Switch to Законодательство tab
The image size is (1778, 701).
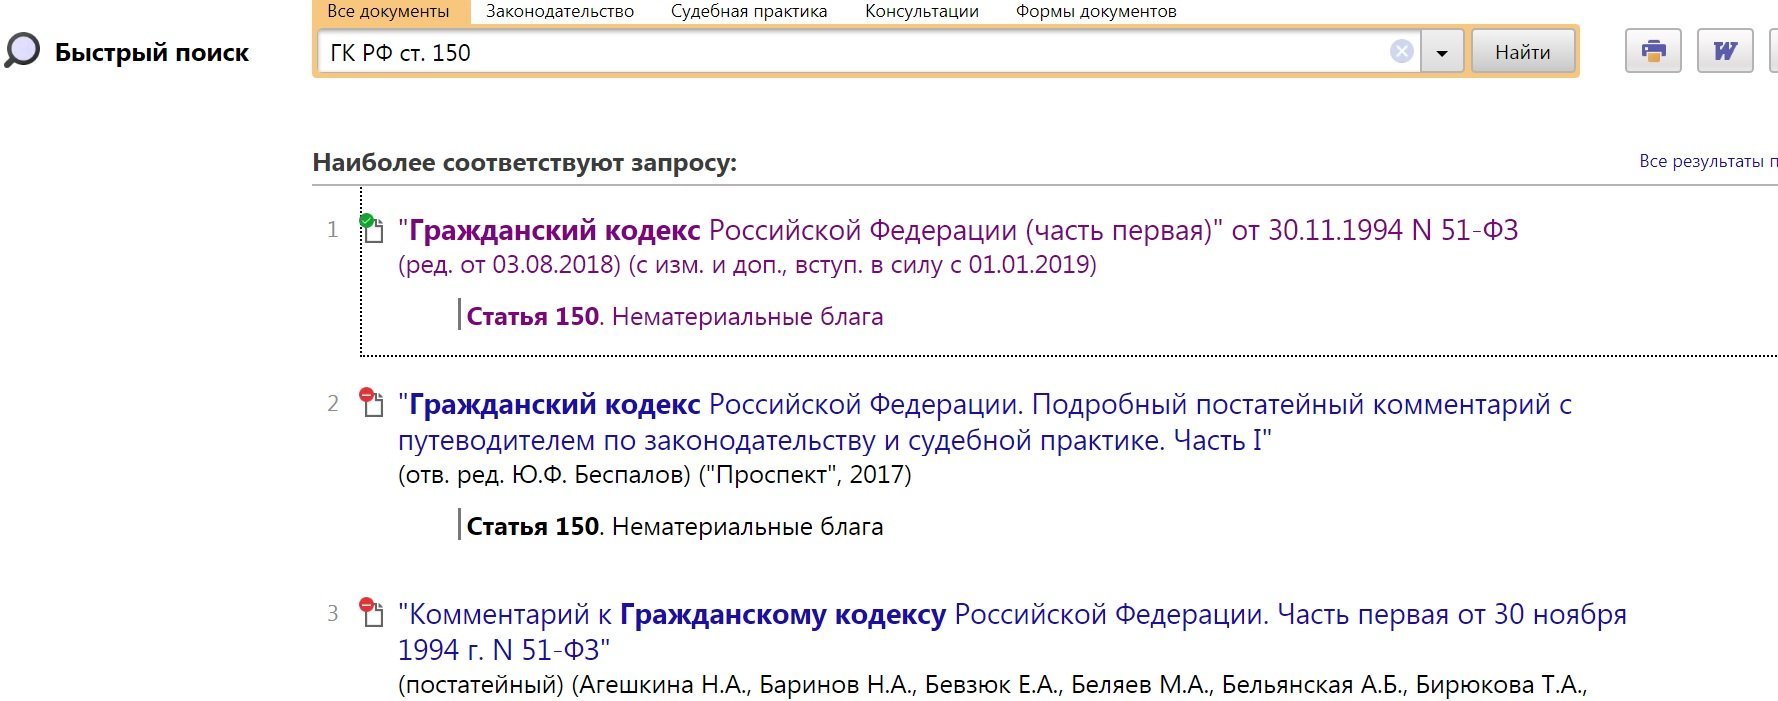pyautogui.click(x=560, y=12)
